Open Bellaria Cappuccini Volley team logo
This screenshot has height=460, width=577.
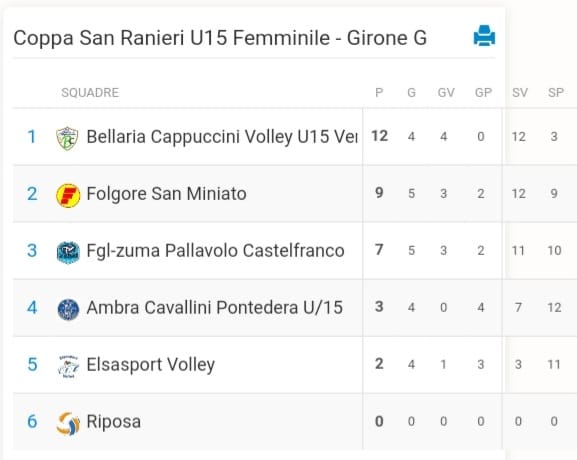[x=67, y=138]
